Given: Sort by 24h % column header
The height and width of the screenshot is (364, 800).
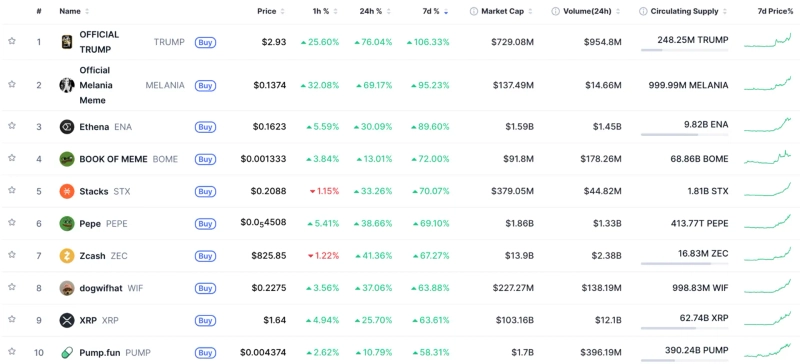Looking at the screenshot, I should pos(375,11).
